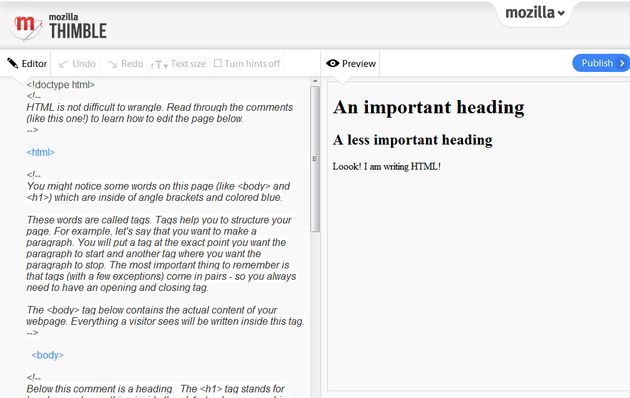Open the Text size dropdown

(x=178, y=63)
